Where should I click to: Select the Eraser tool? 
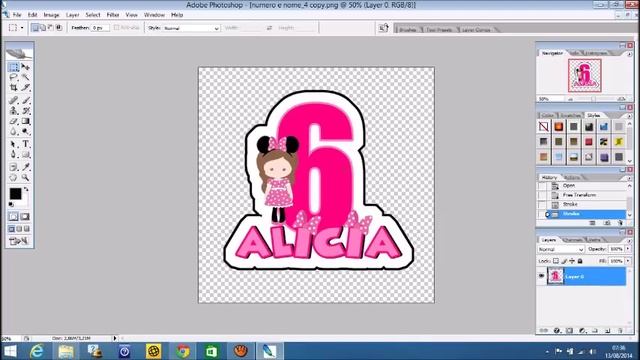[13, 121]
